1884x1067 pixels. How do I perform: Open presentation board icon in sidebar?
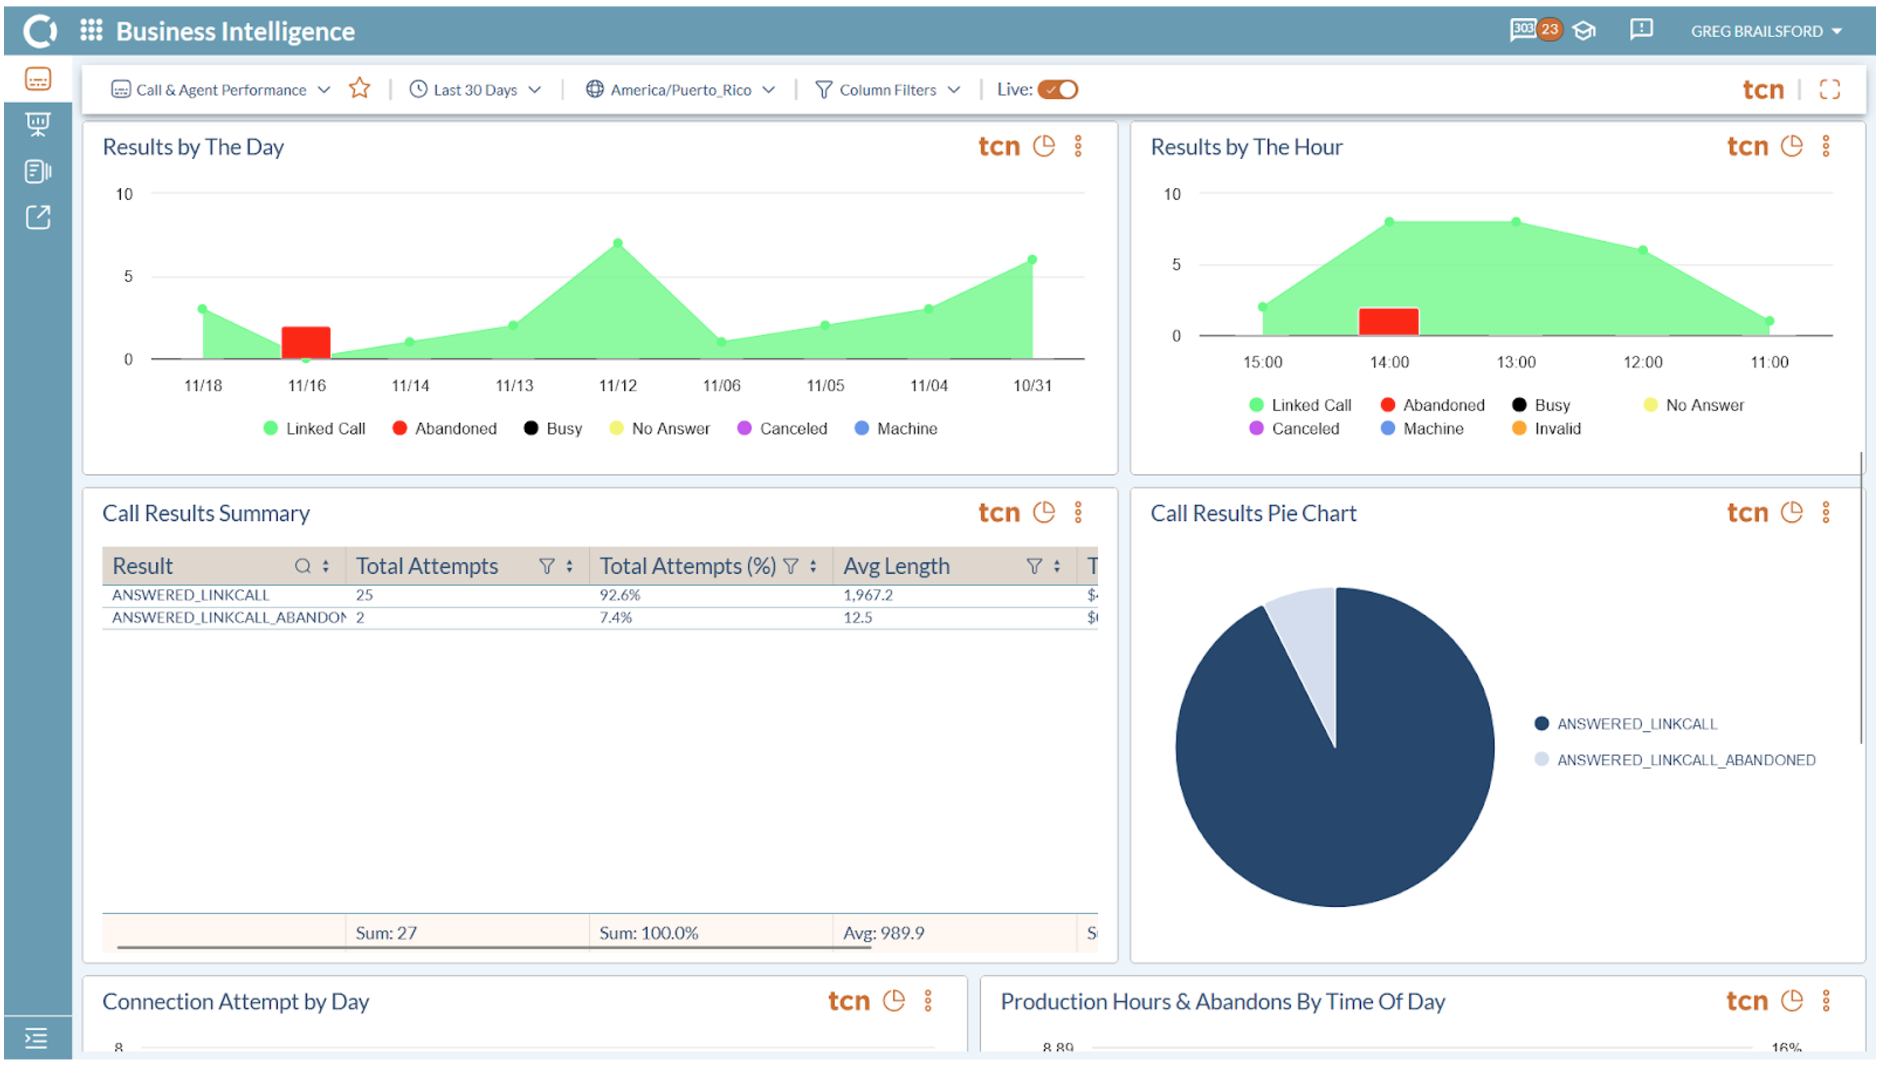click(38, 124)
